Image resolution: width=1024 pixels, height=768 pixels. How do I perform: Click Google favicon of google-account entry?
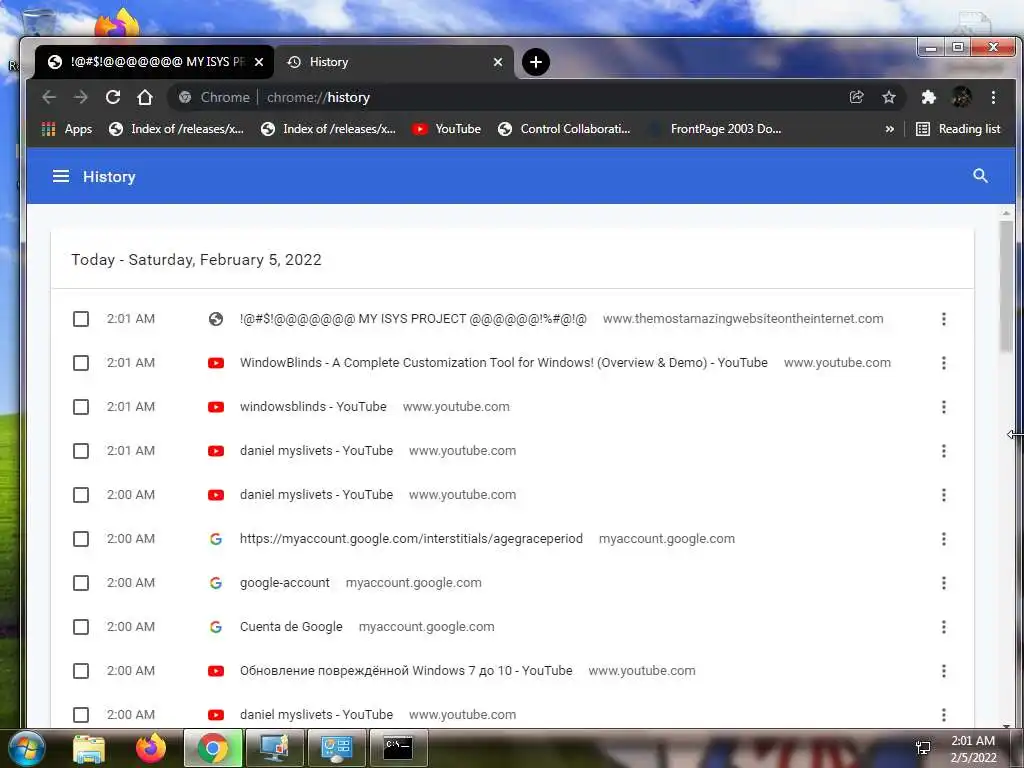point(216,583)
